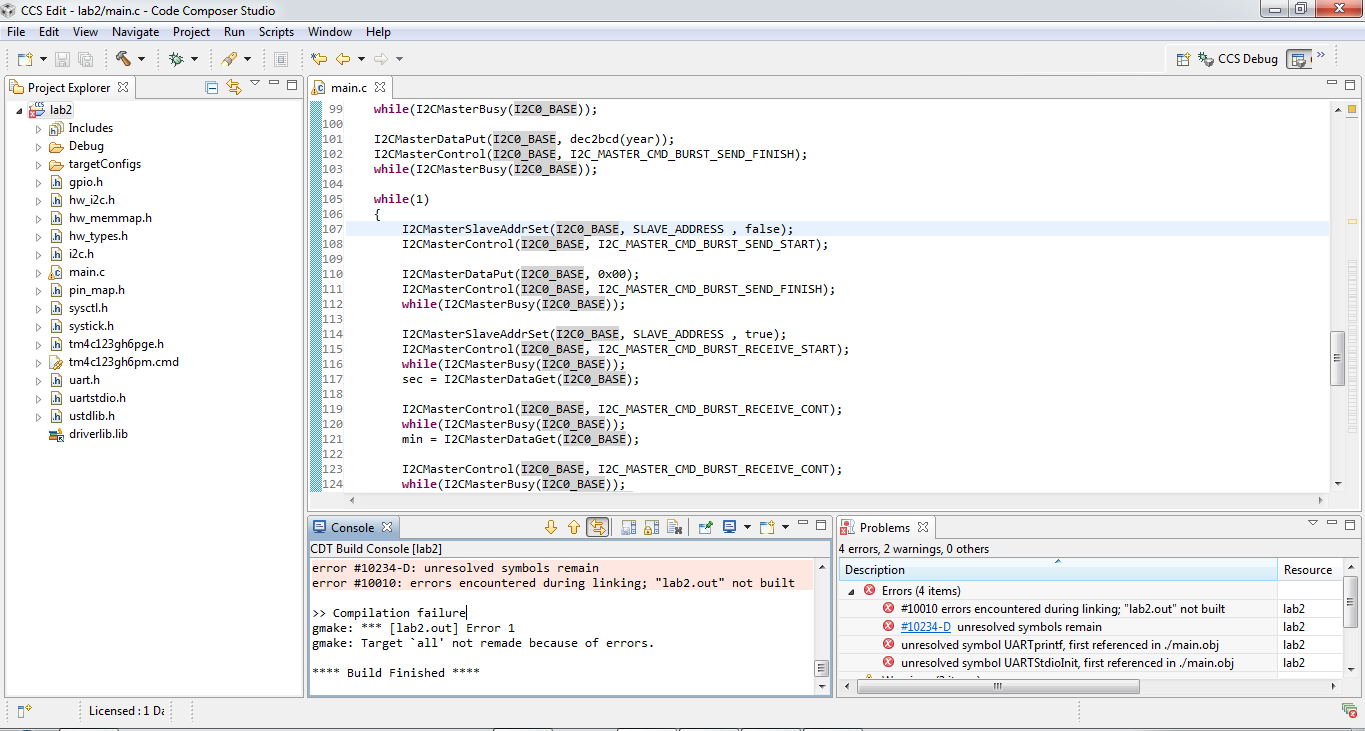1365x731 pixels.
Task: Open the Open Console dropdown arrow
Action: [786, 527]
